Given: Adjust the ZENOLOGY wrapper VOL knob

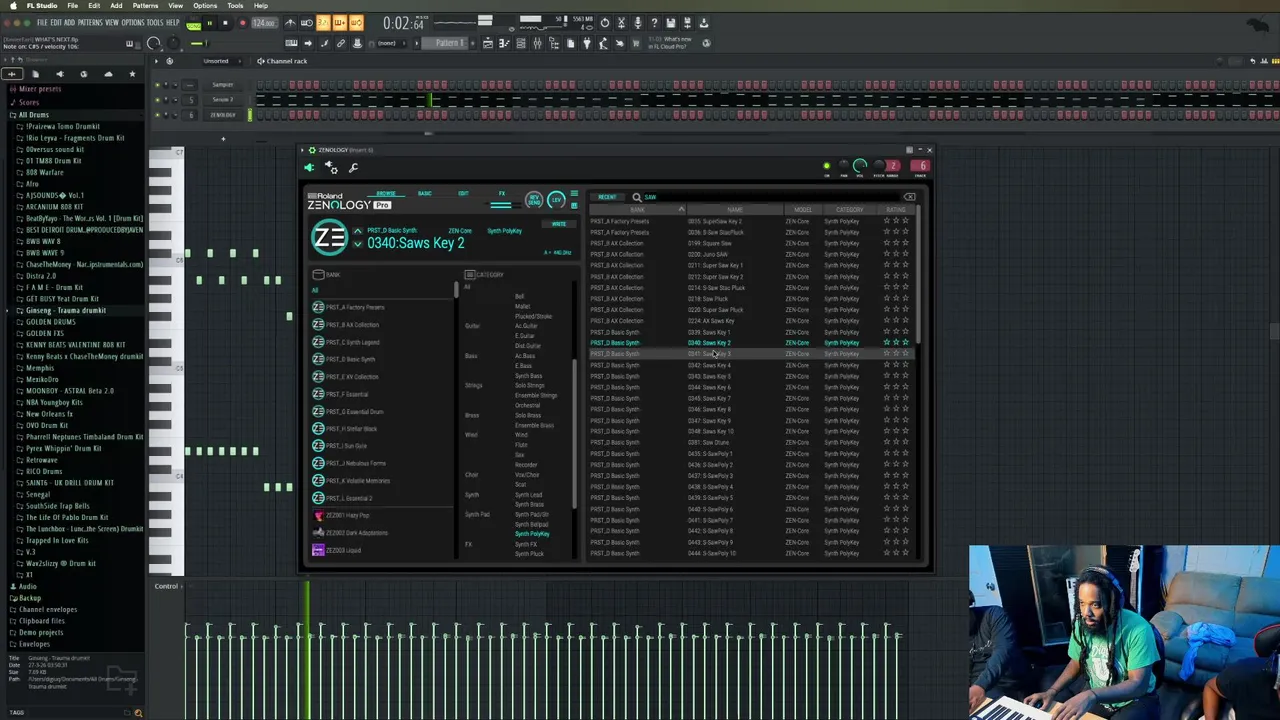Looking at the screenshot, I should coord(860,165).
